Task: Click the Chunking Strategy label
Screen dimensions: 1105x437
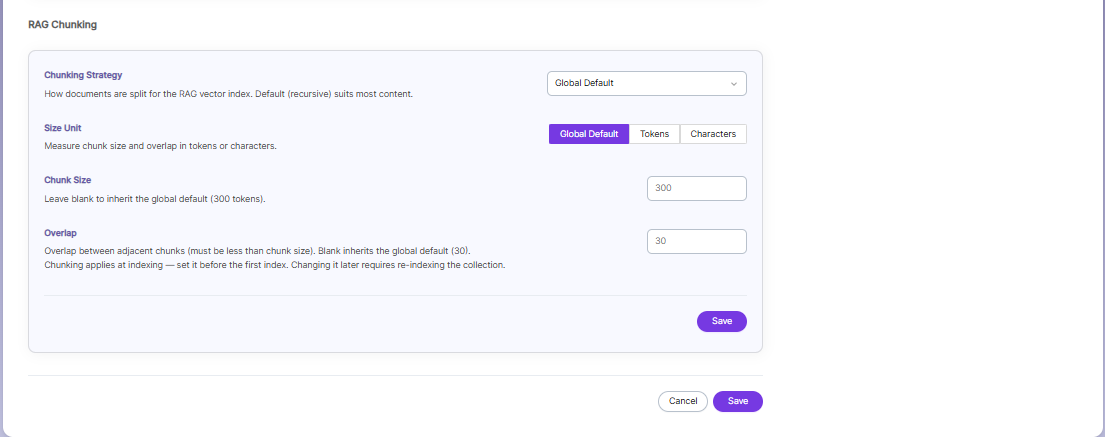Action: click(83, 75)
